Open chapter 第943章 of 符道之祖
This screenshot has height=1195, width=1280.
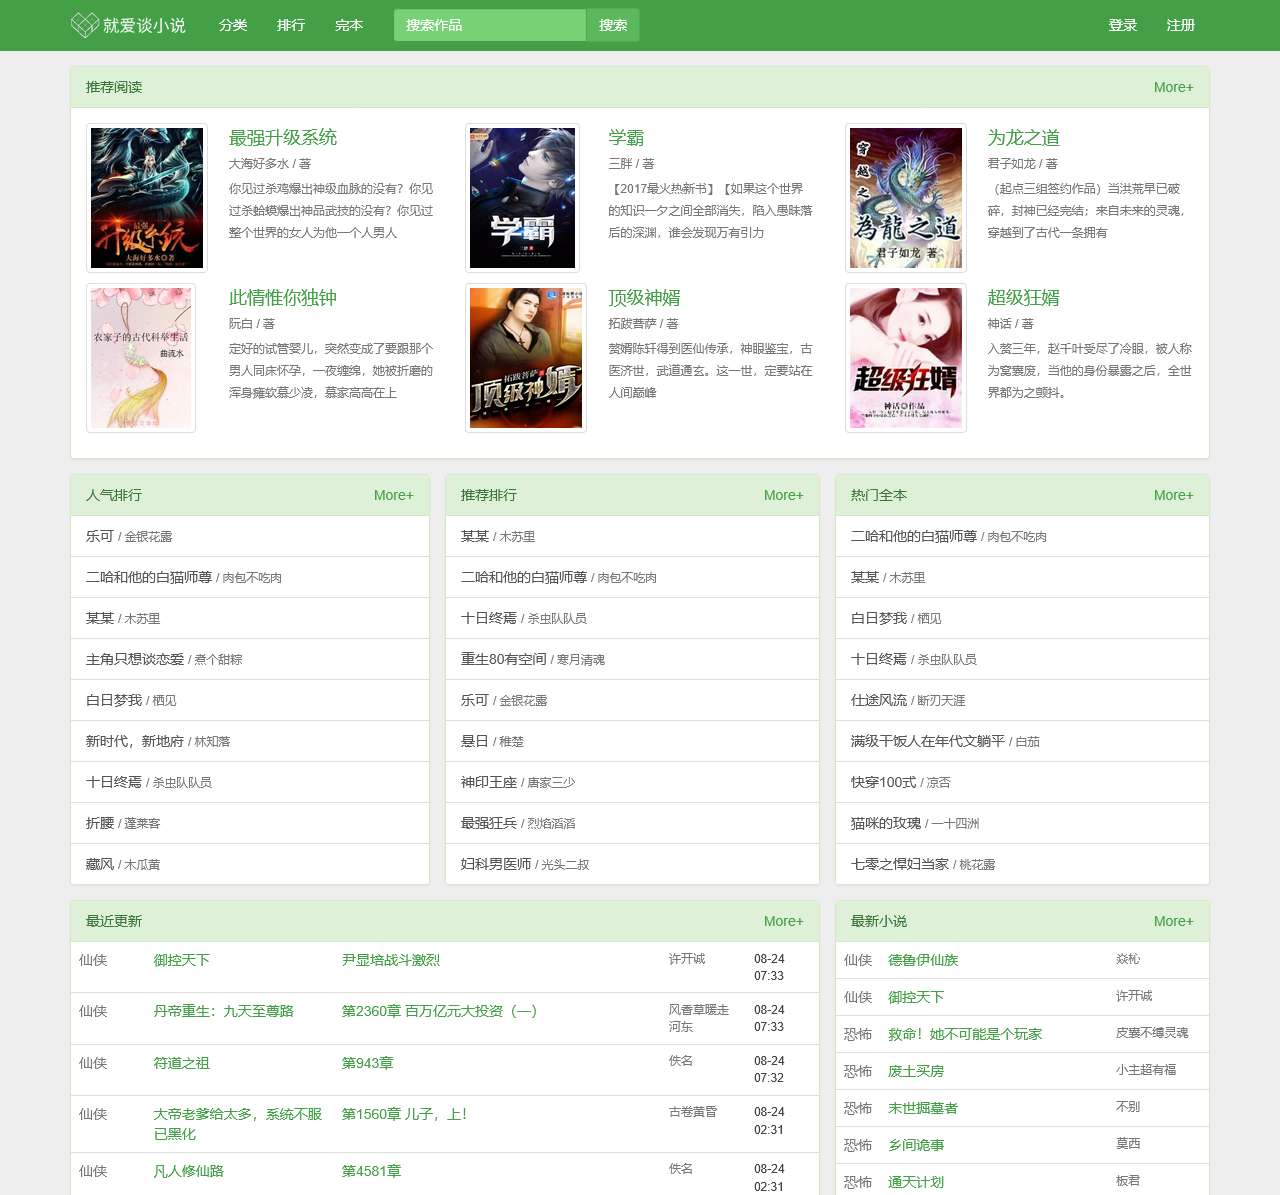[x=367, y=1063]
